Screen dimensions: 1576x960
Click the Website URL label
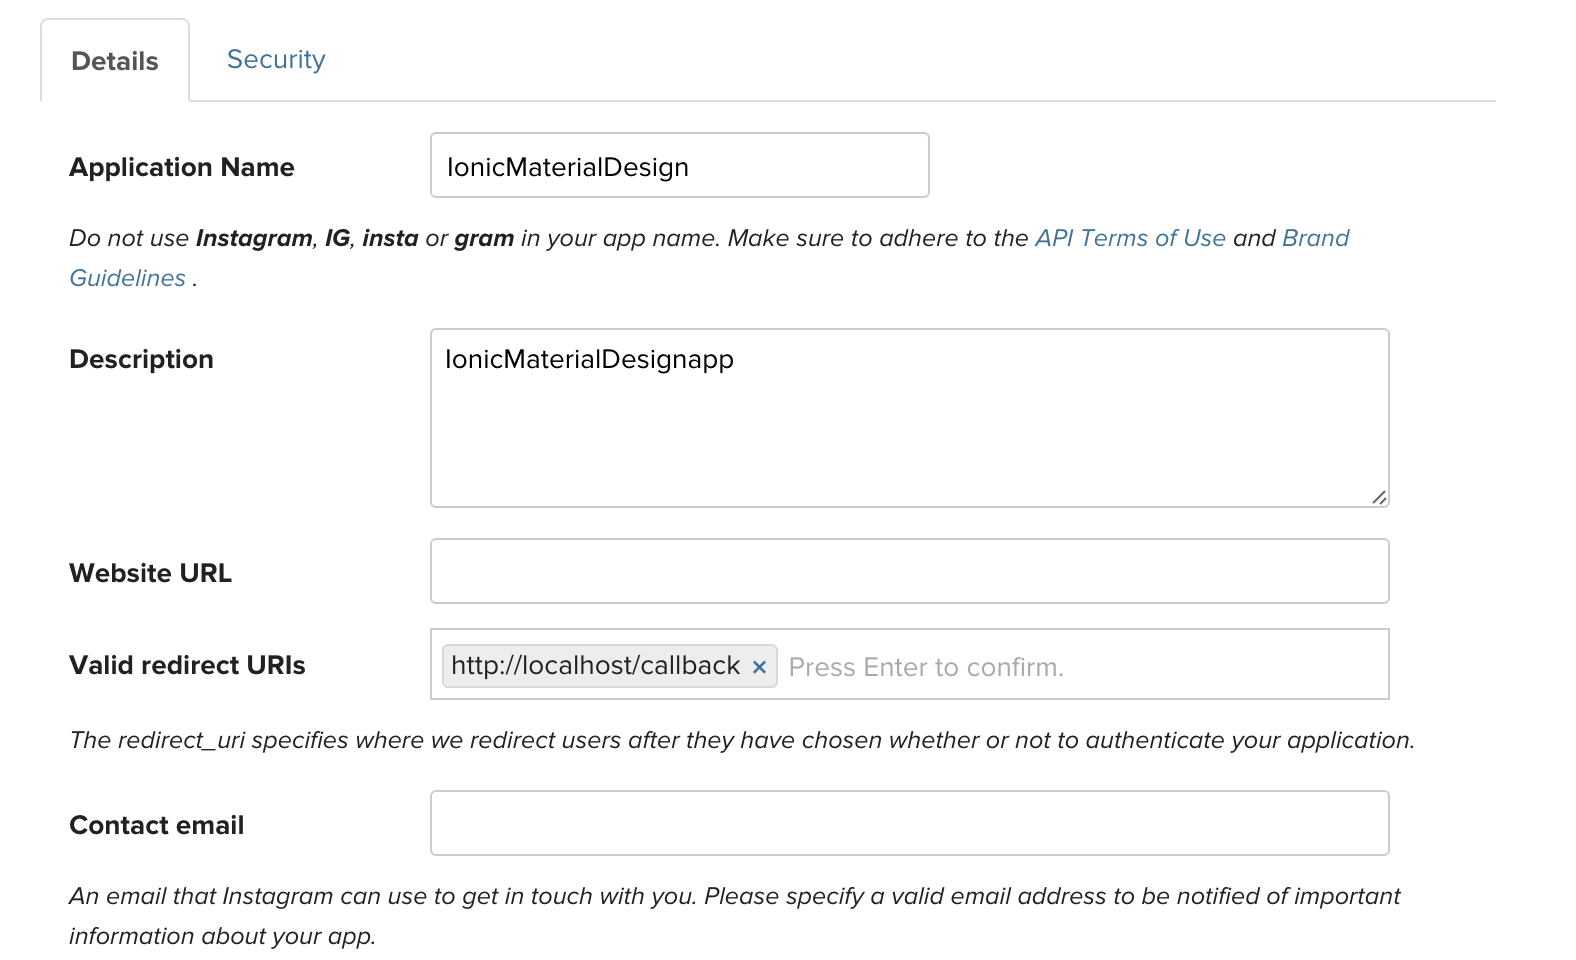tap(150, 573)
